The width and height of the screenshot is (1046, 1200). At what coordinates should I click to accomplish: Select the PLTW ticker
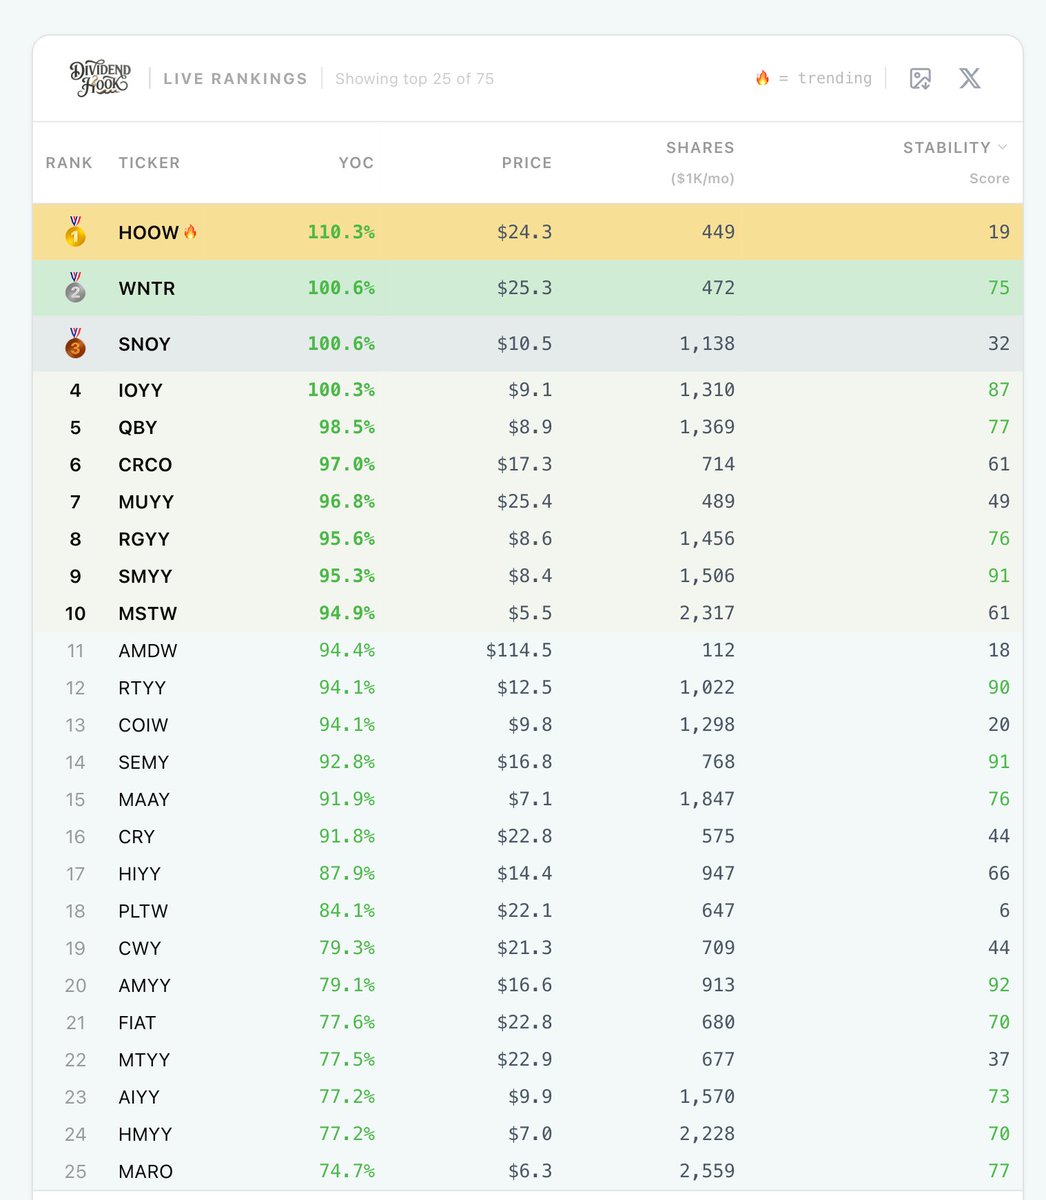click(143, 911)
